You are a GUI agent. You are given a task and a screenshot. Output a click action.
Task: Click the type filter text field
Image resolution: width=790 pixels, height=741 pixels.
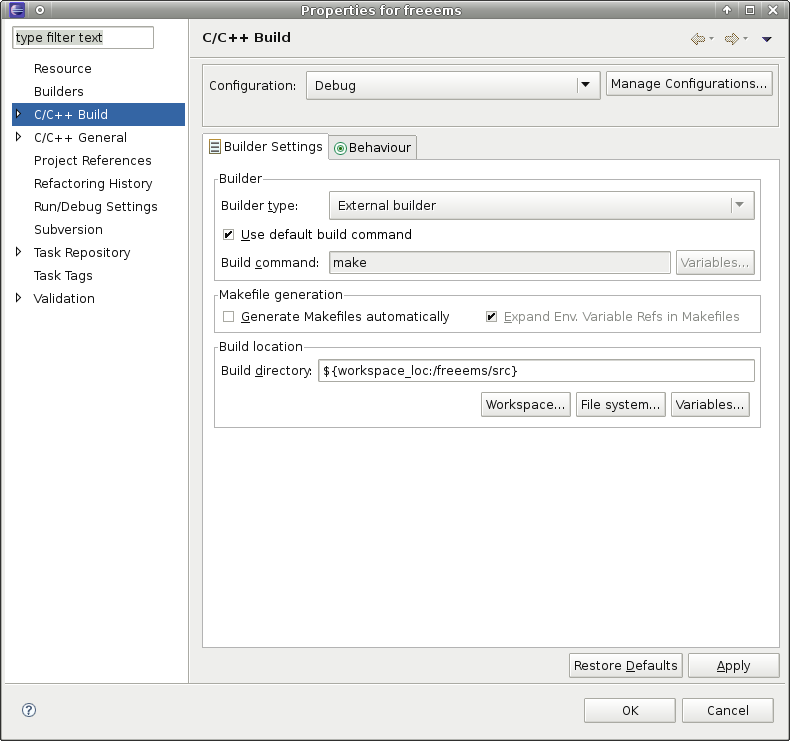(x=83, y=38)
